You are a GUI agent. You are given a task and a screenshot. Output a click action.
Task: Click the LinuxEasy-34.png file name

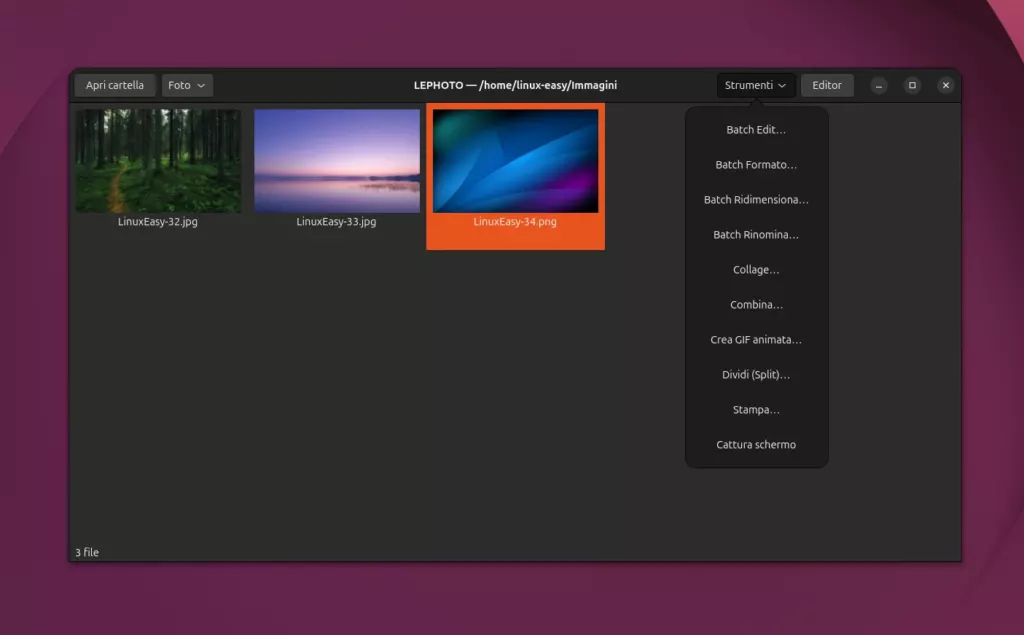pos(515,221)
